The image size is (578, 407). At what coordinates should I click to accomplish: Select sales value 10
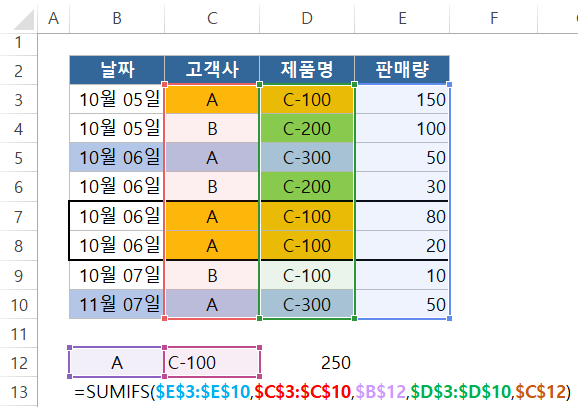click(x=402, y=275)
